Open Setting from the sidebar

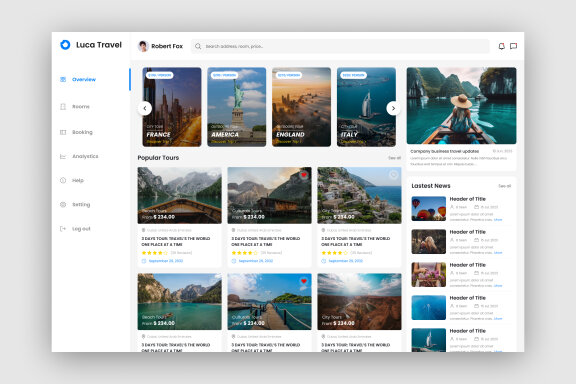coord(81,205)
